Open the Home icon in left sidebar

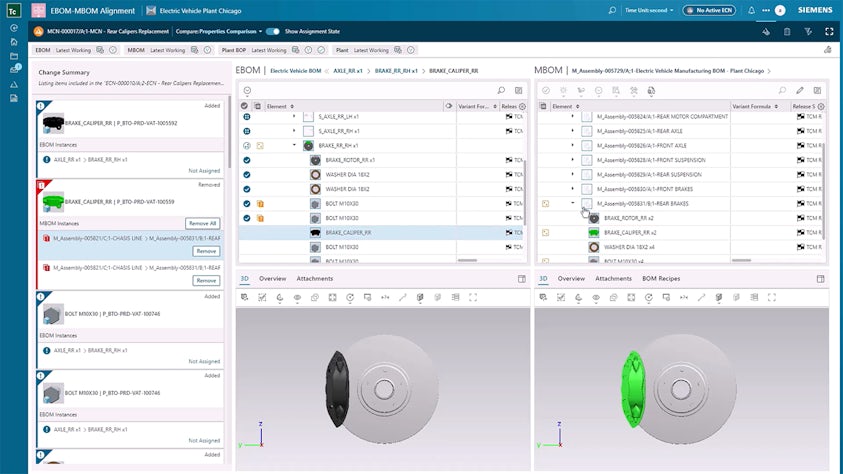[x=14, y=42]
